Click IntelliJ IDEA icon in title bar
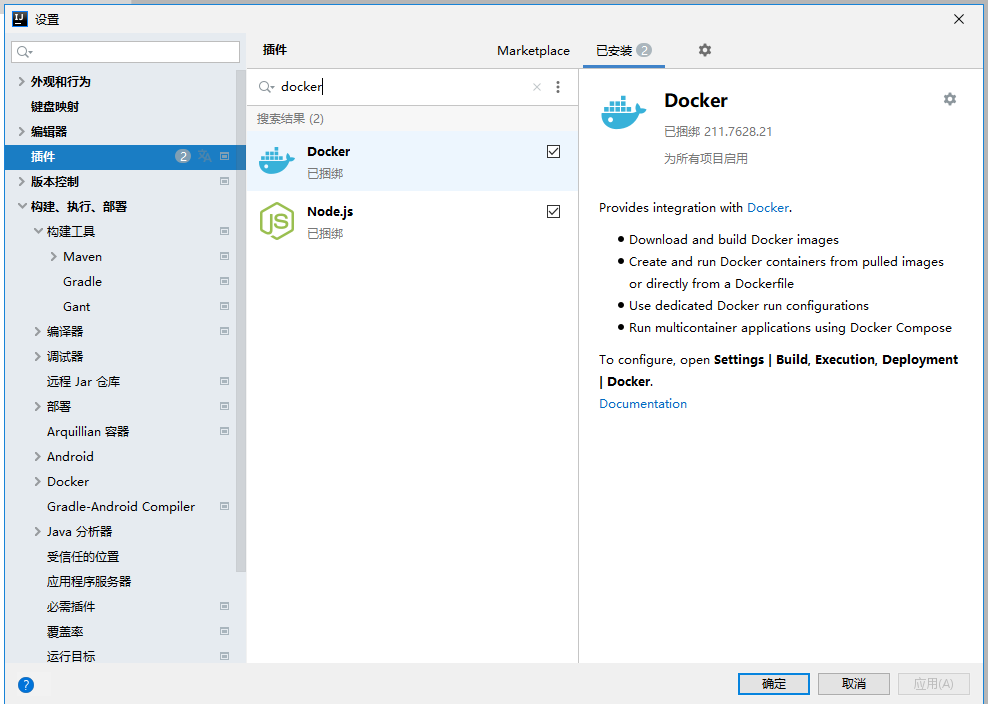Viewport: 988px width, 704px height. pyautogui.click(x=20, y=19)
